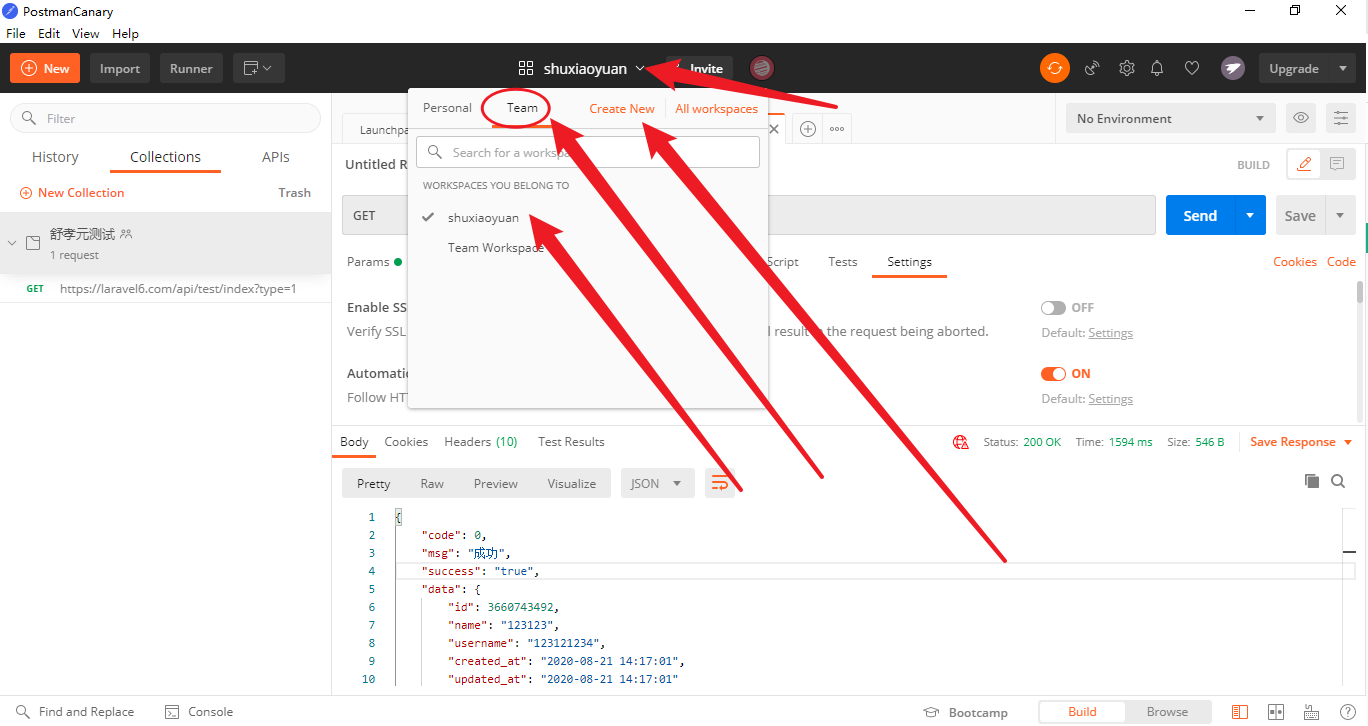Viewport: 1368px width, 726px height.
Task: Open the Upgrade dropdown arrow
Action: [1342, 68]
